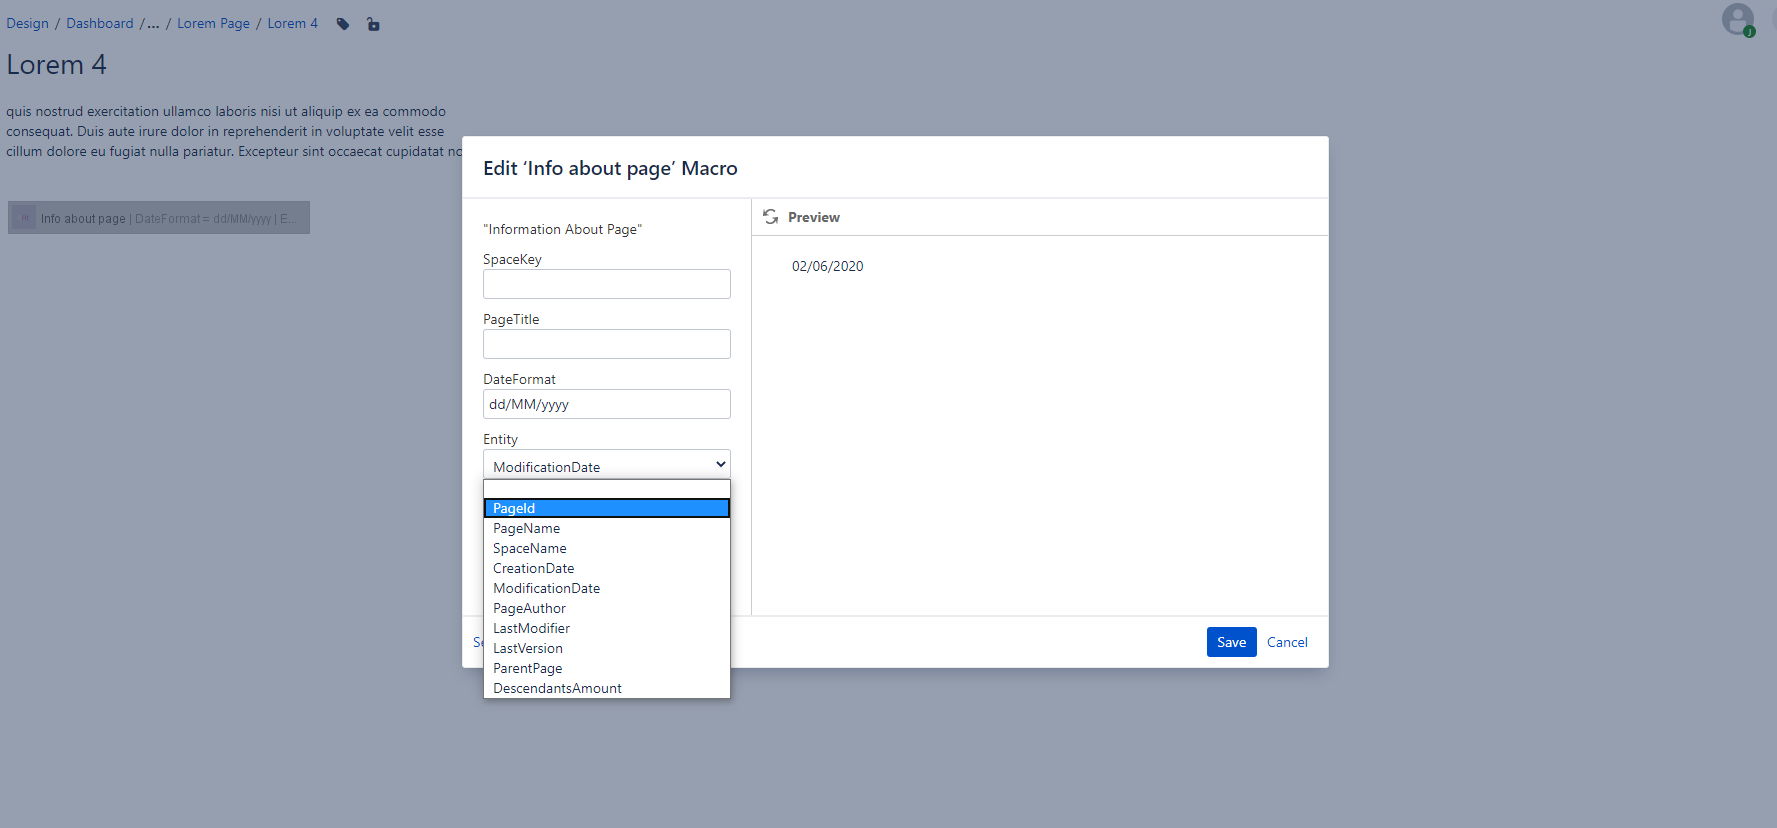The height and width of the screenshot is (828, 1777).
Task: Open page restrictions lock icon
Action: pyautogui.click(x=373, y=24)
